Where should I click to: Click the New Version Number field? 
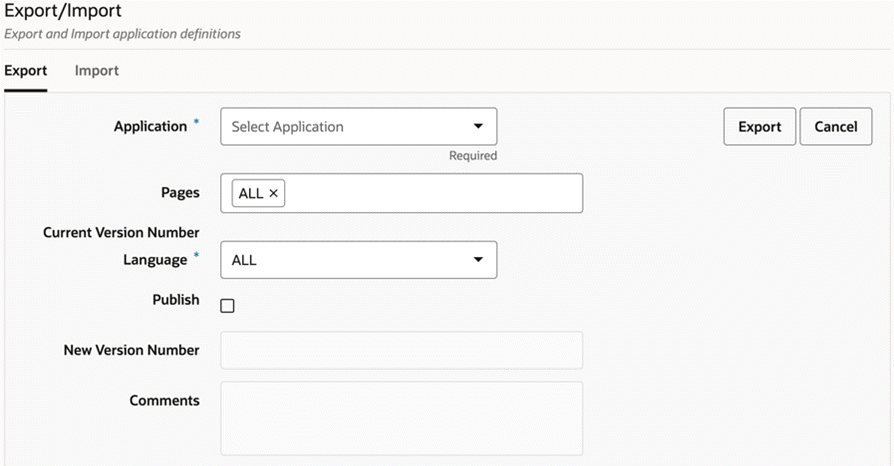[x=401, y=351]
